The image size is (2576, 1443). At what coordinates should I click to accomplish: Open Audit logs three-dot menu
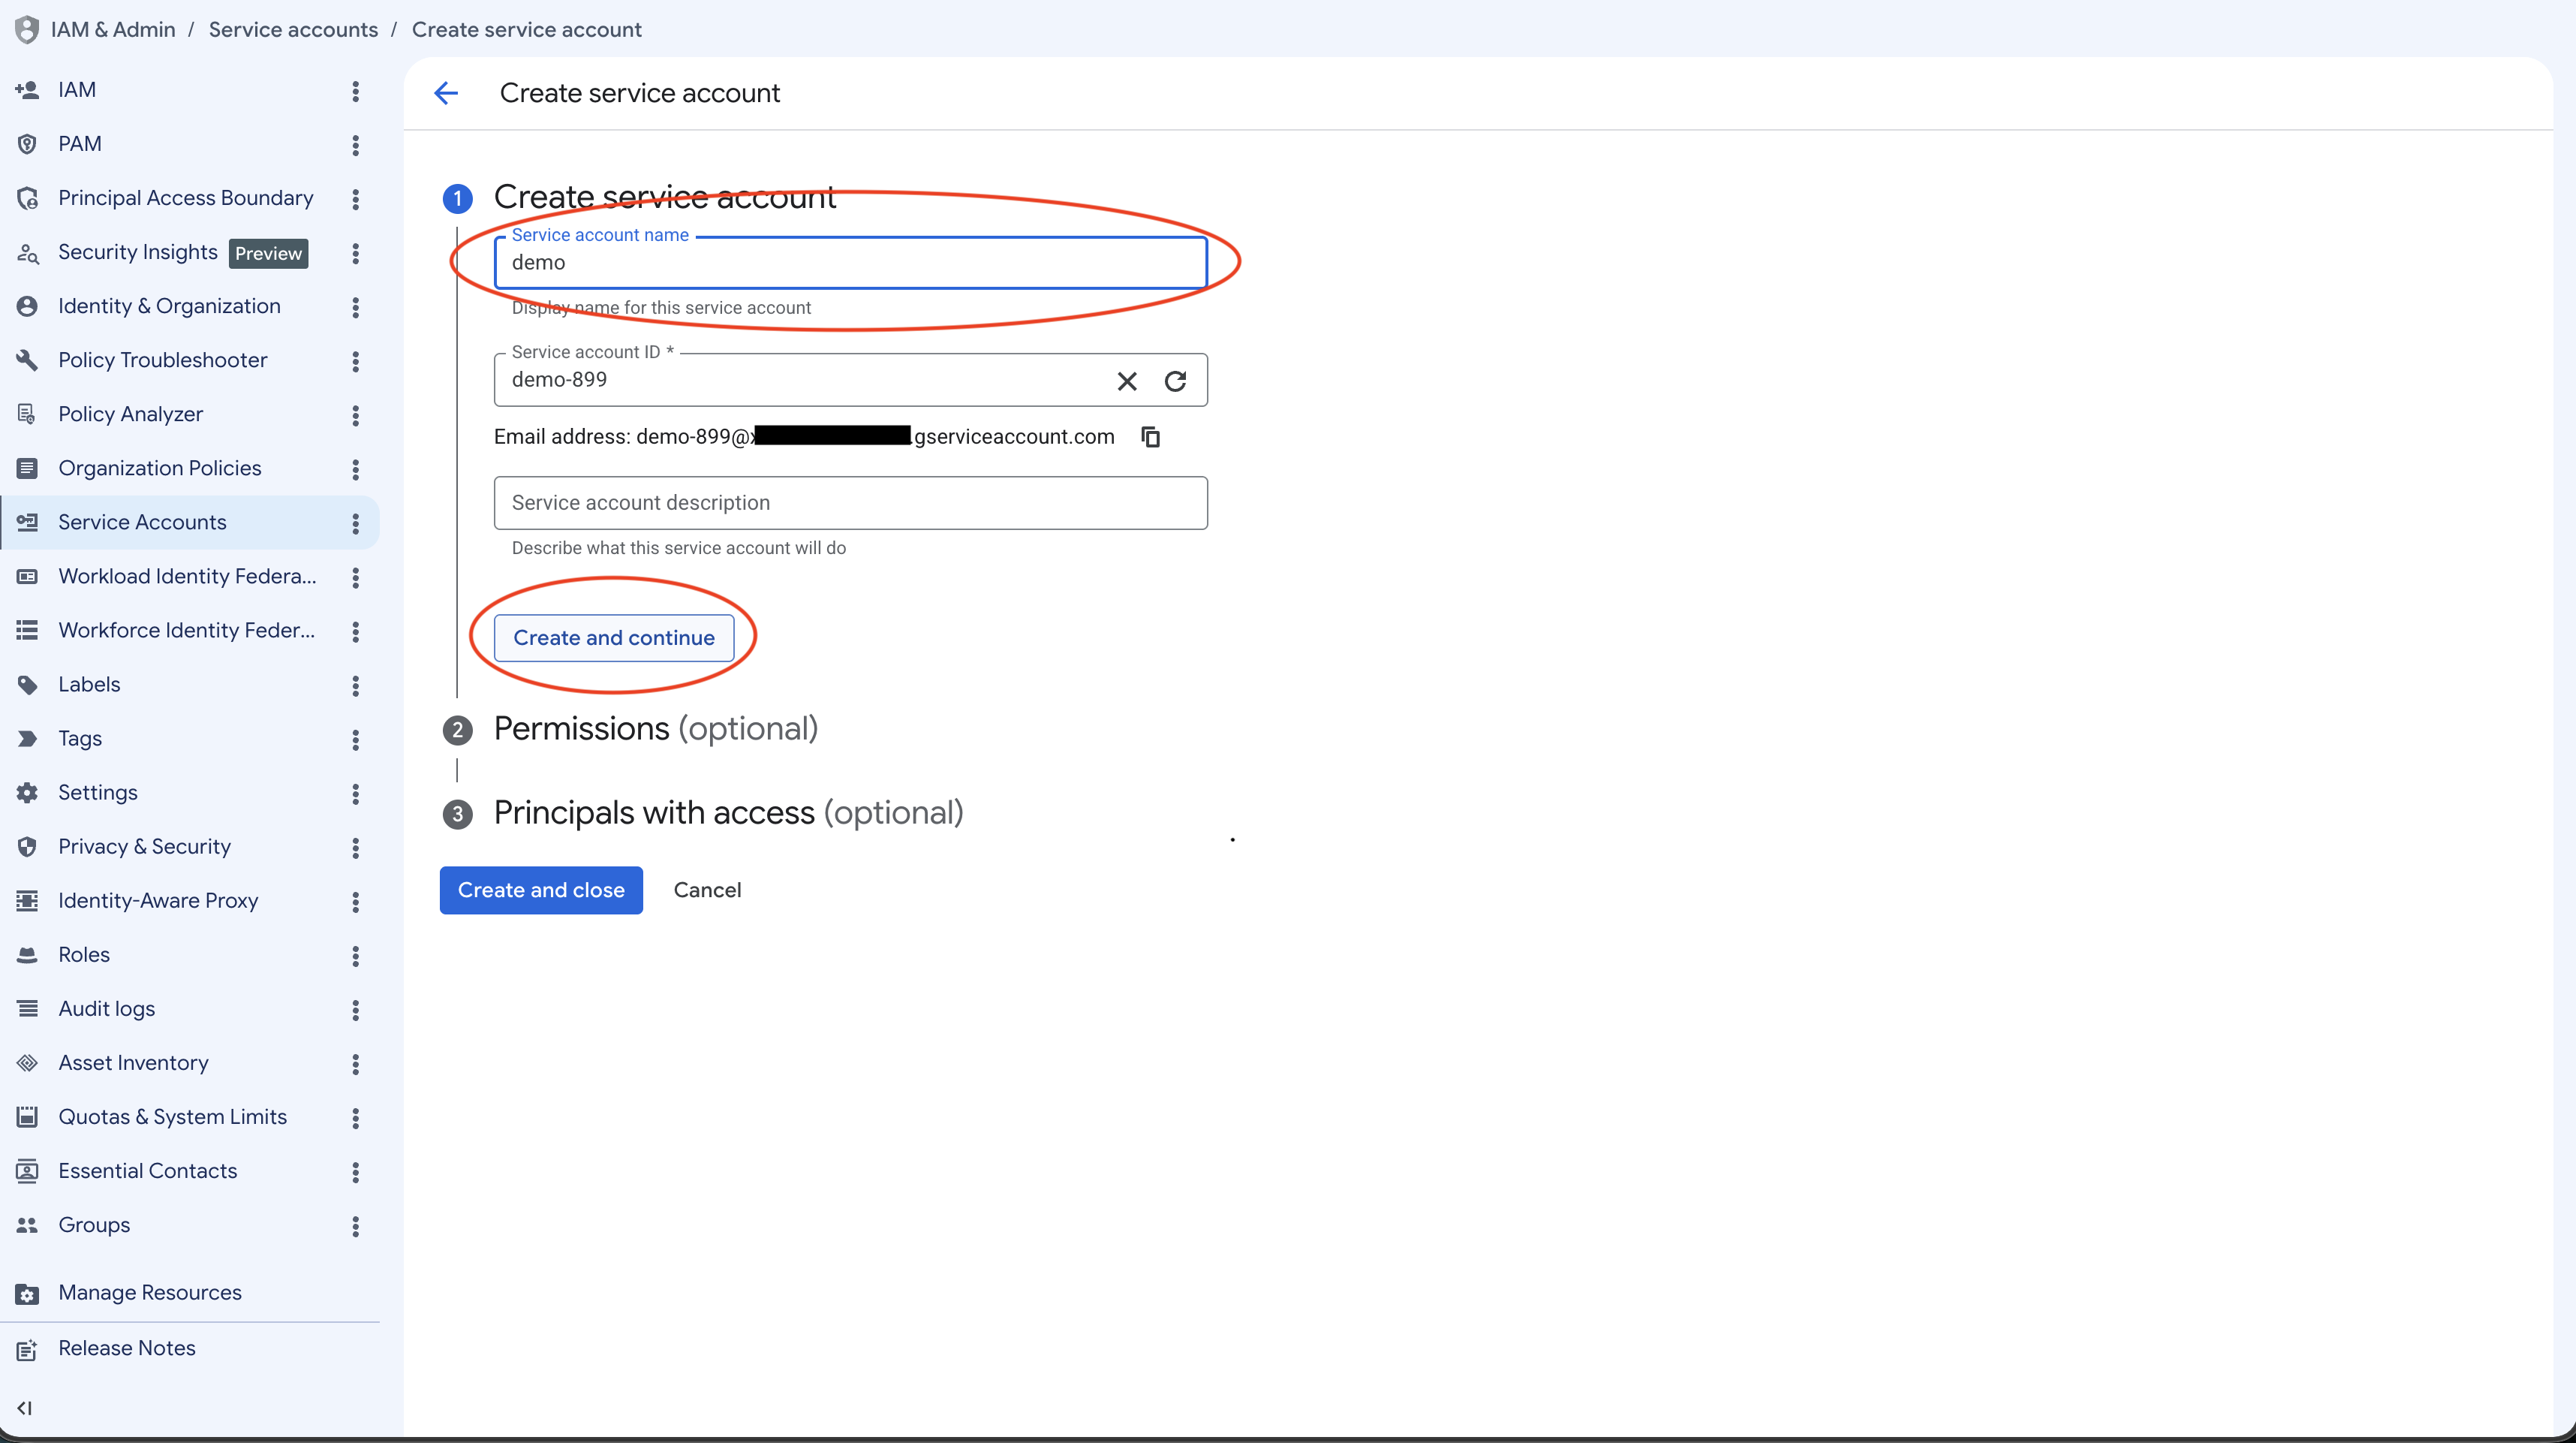click(355, 1010)
